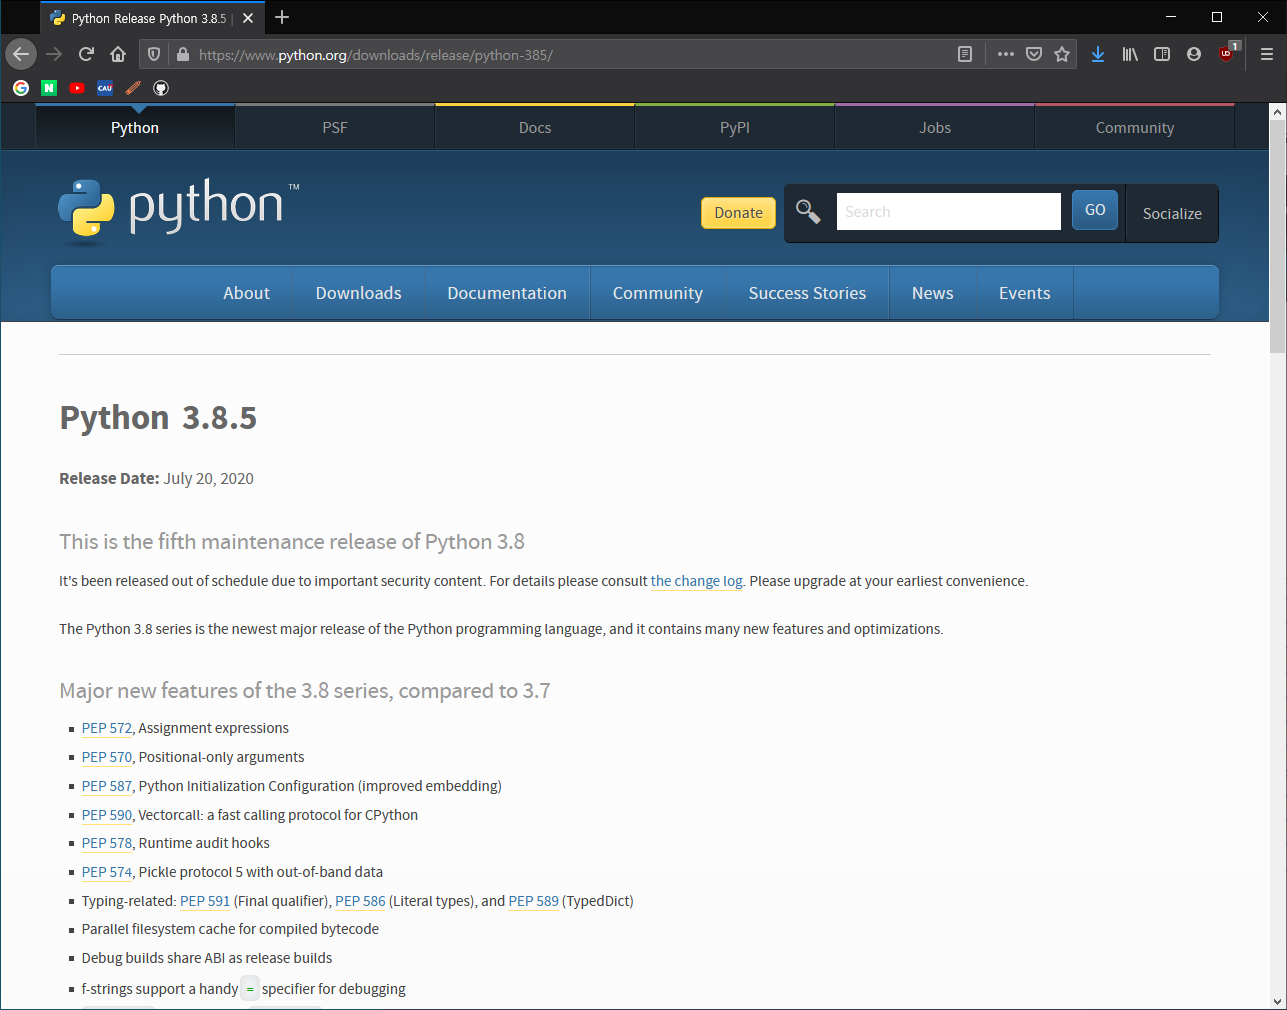Screen dimensions: 1287x1010
Task: Click the Release Date July 20, 2020 text
Action: pos(156,478)
